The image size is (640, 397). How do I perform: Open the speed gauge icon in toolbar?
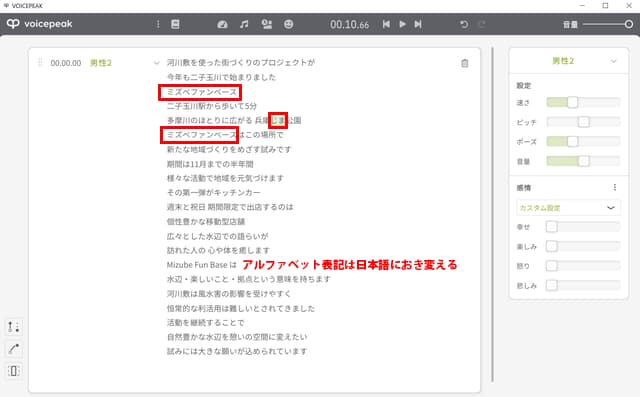(x=222, y=24)
